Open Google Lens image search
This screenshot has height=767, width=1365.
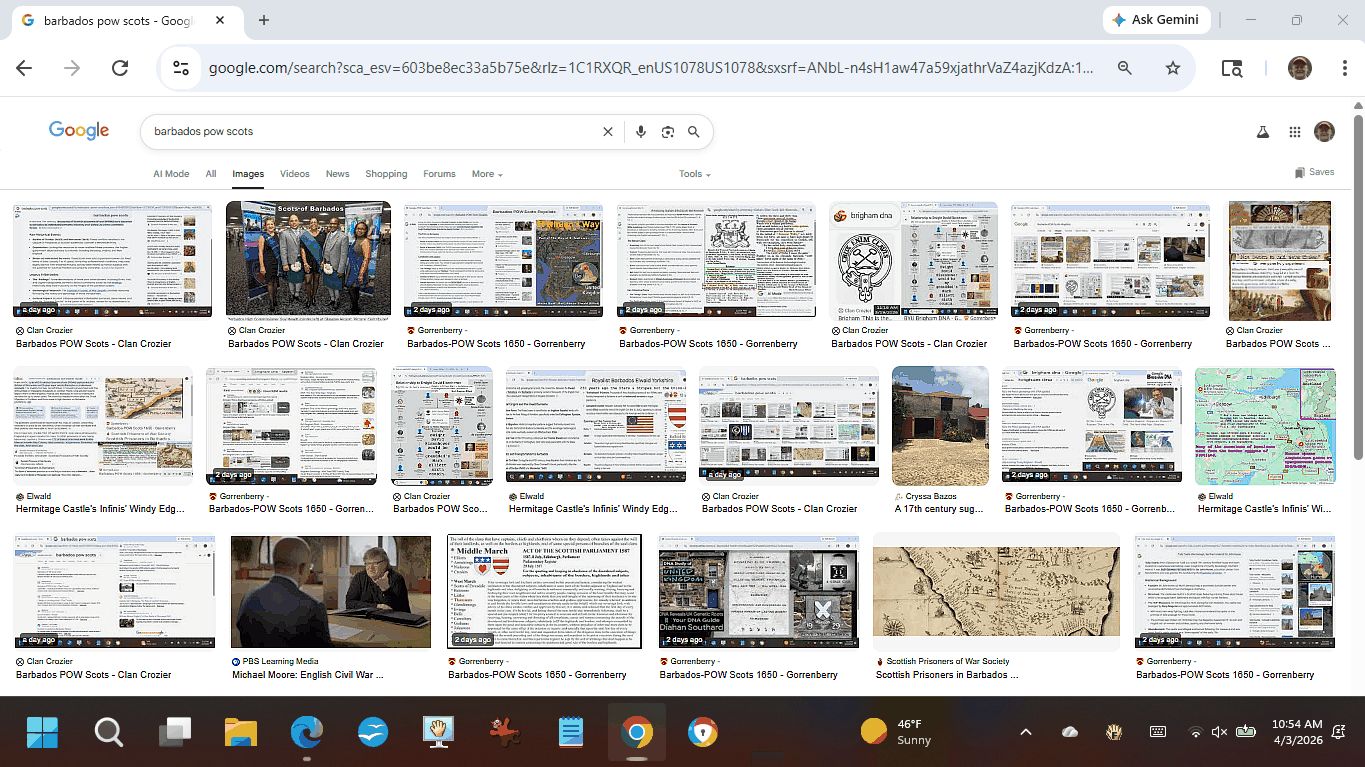[x=667, y=132]
